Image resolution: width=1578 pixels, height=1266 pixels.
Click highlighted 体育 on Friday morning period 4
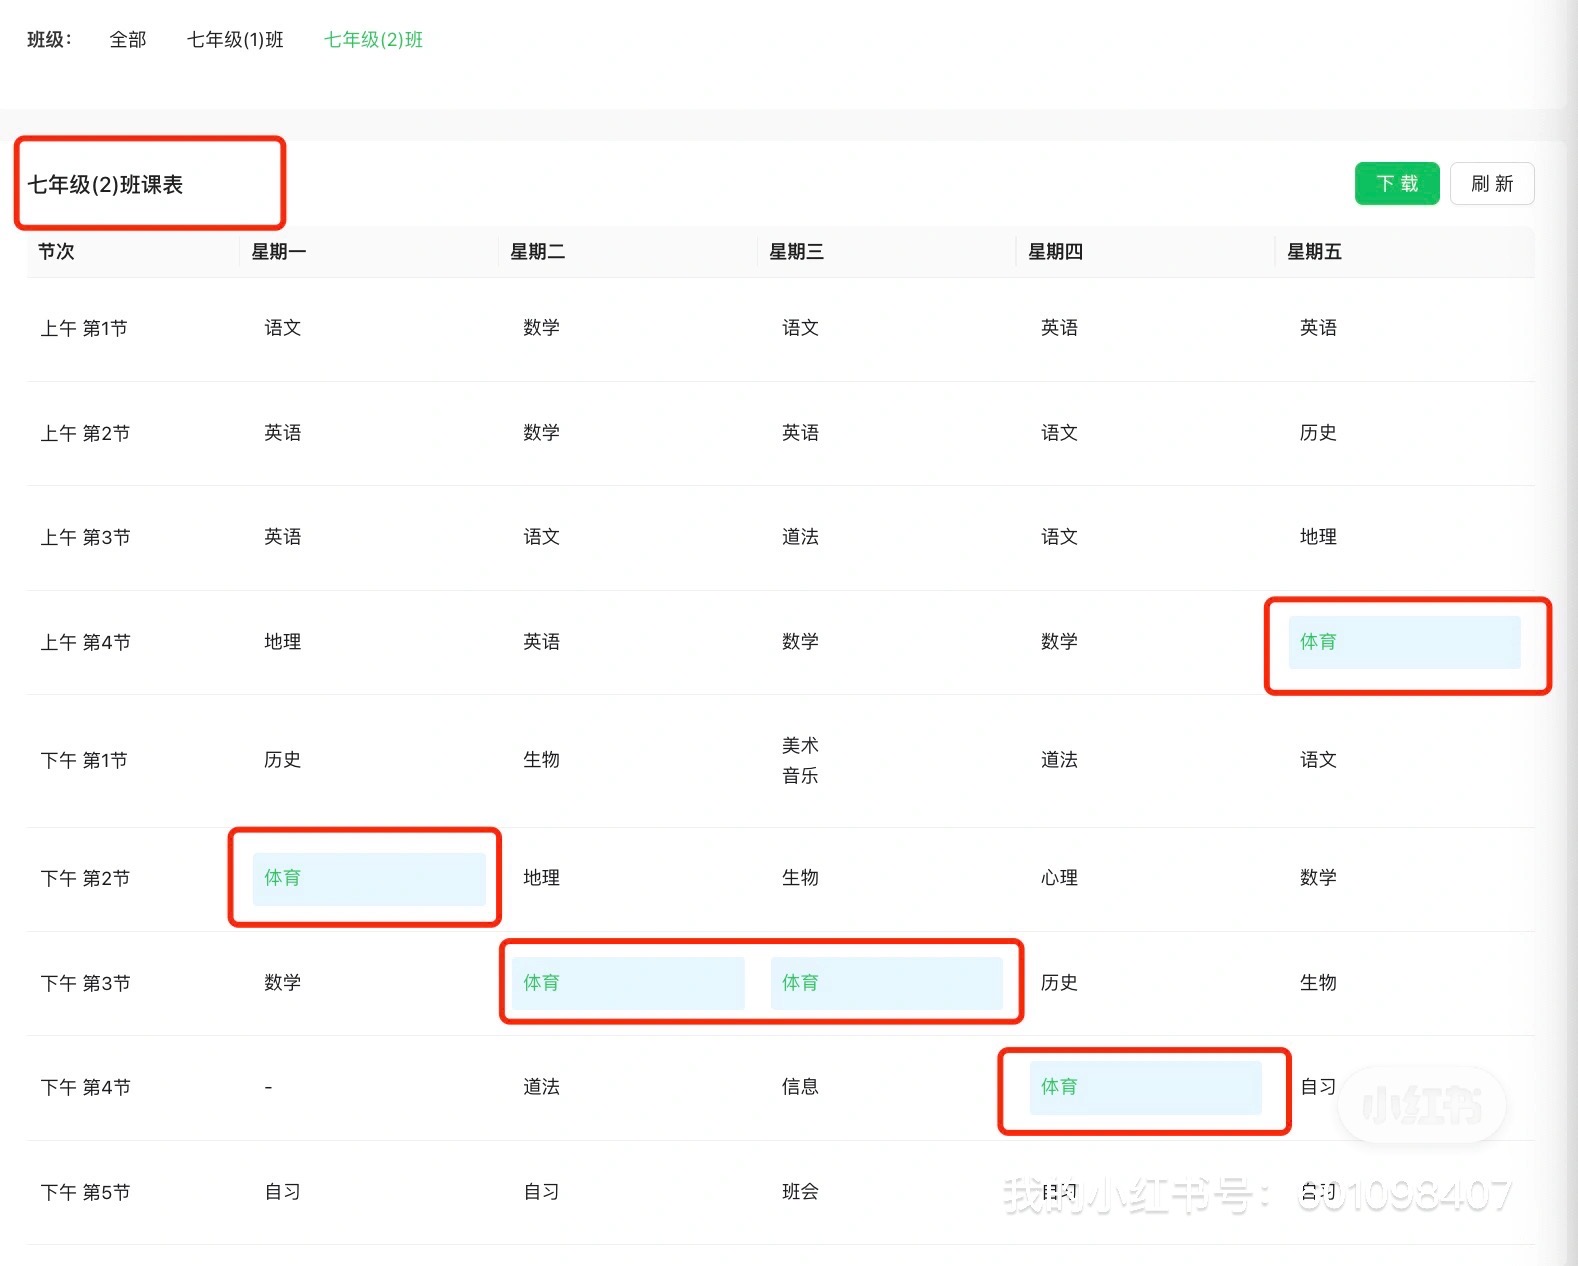click(1404, 642)
